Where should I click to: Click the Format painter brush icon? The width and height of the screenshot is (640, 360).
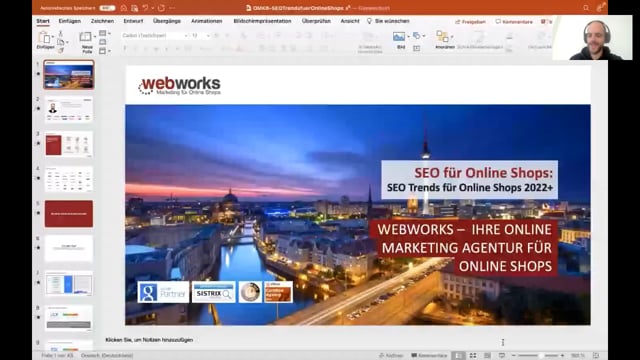(61, 51)
